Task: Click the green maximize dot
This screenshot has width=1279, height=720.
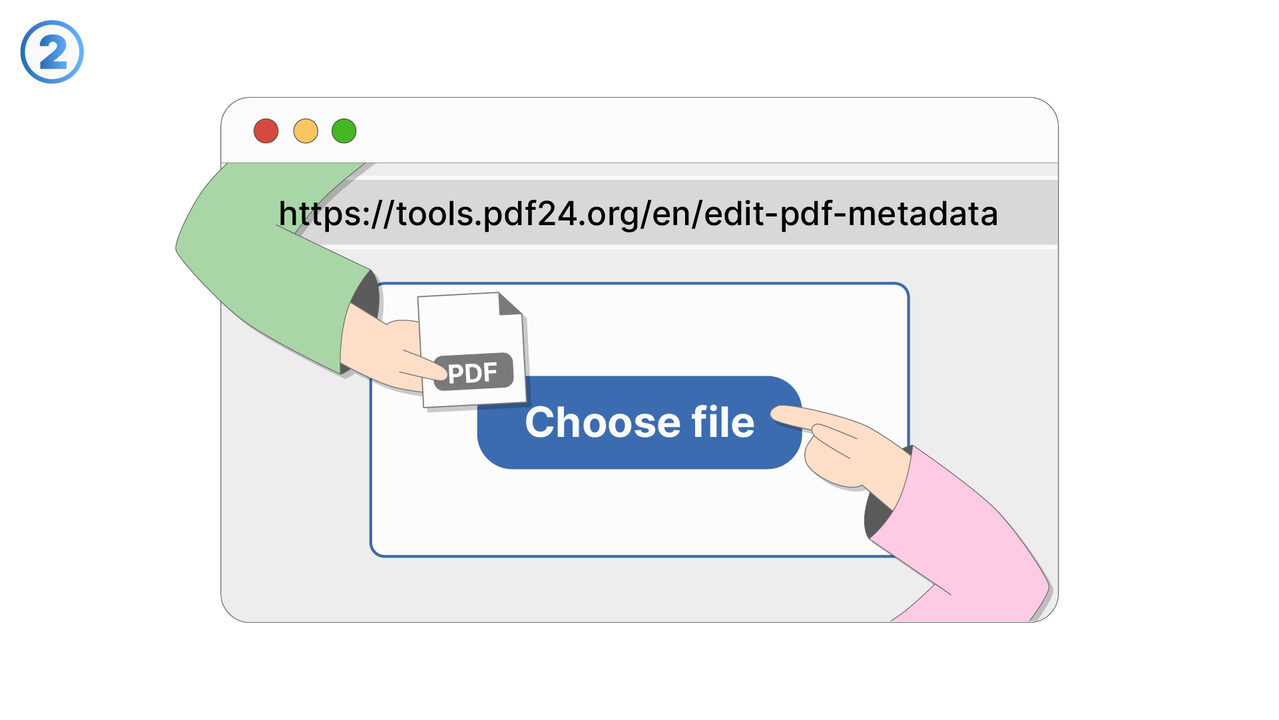Action: click(344, 131)
